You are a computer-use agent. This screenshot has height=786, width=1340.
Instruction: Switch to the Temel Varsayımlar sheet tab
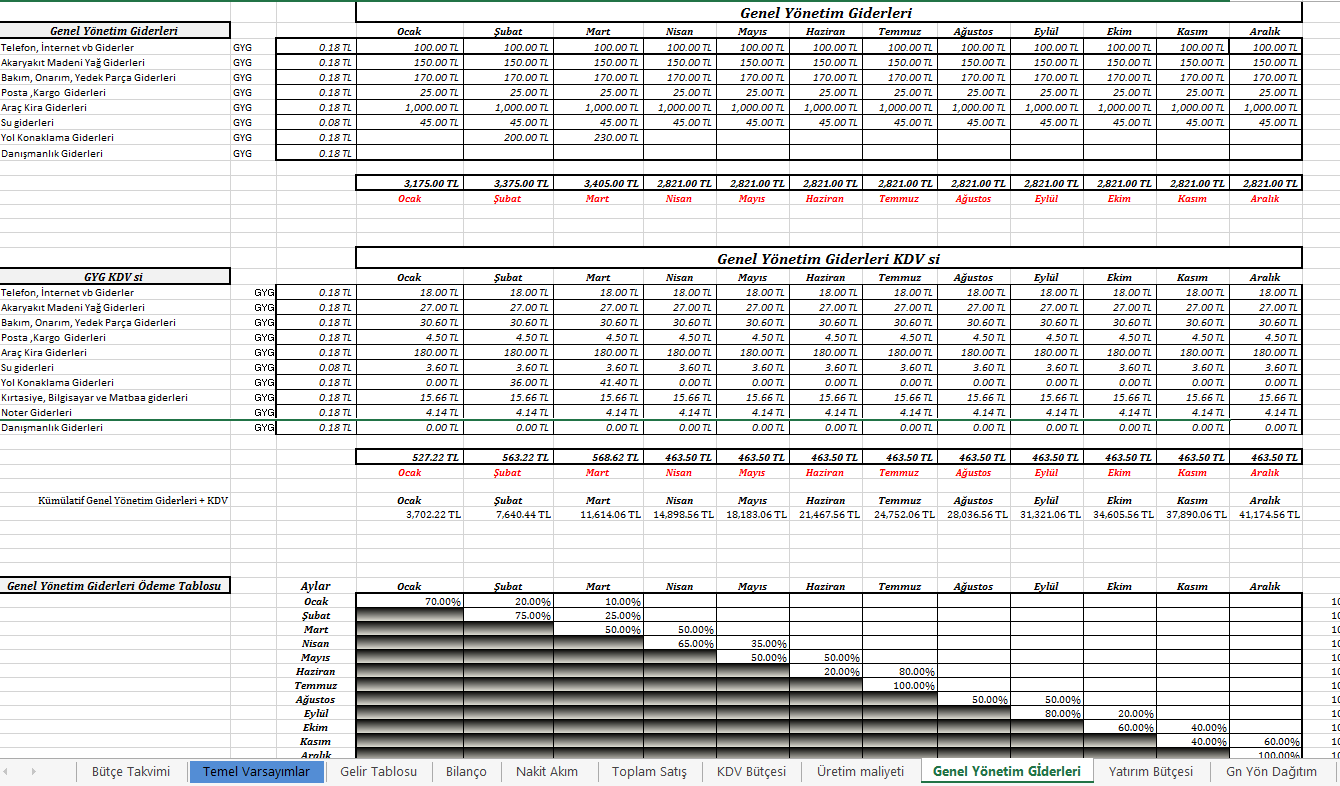(x=256, y=772)
